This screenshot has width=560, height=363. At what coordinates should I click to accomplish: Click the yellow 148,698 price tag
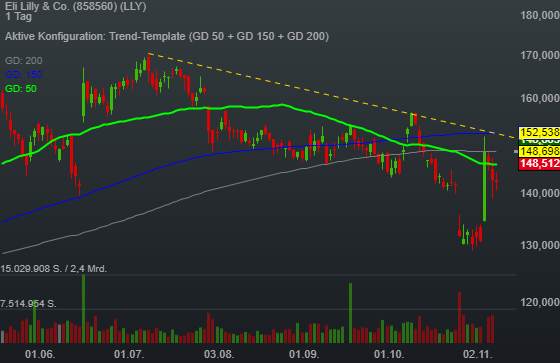[539, 151]
